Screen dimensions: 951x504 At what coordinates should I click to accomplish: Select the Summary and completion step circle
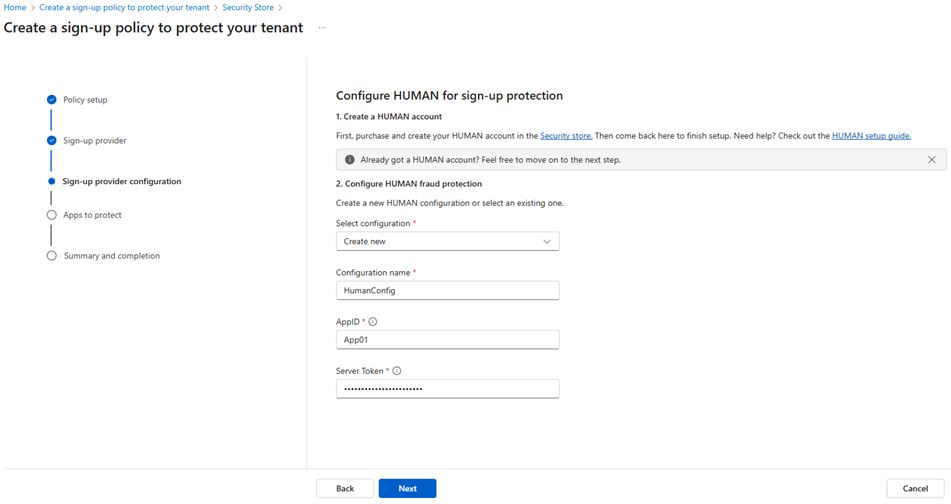click(51, 256)
